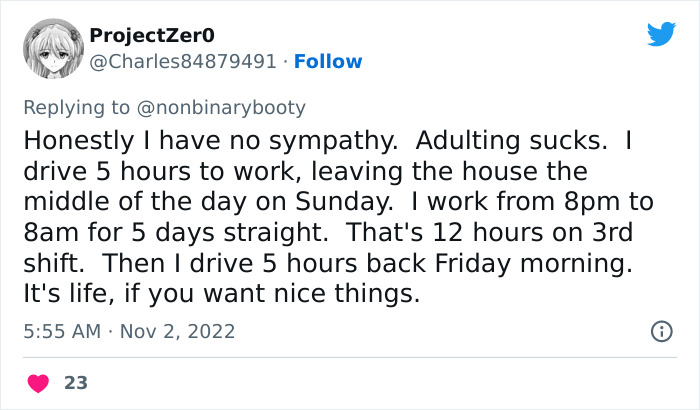The image size is (700, 410).
Task: View the 23 likes count
Action: pos(74,382)
